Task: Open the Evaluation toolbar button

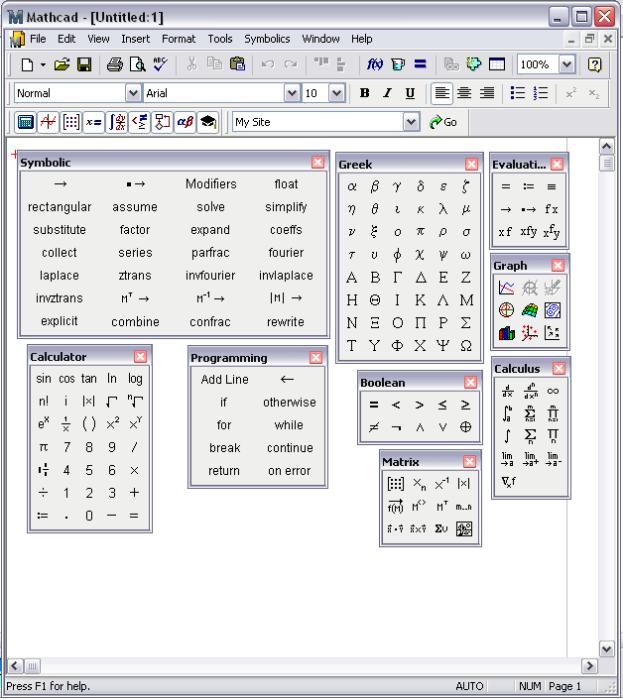Action: point(94,122)
